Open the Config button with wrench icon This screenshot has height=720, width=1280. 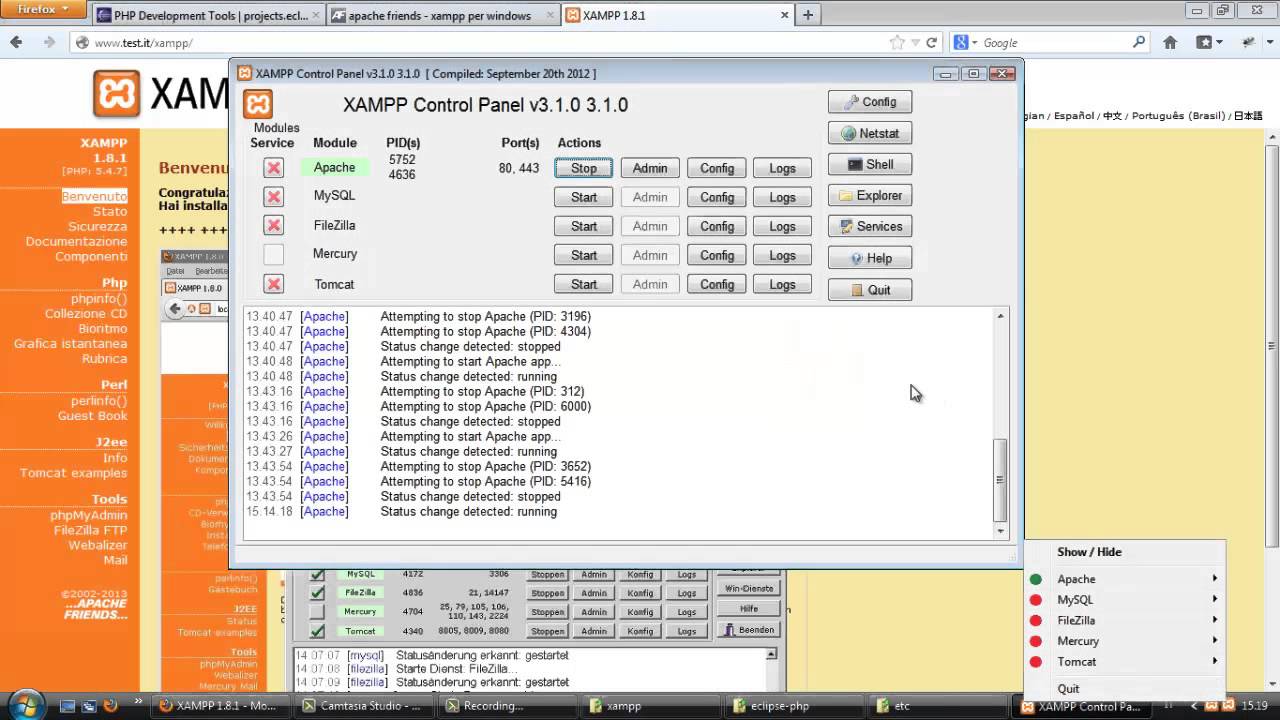[x=870, y=102]
